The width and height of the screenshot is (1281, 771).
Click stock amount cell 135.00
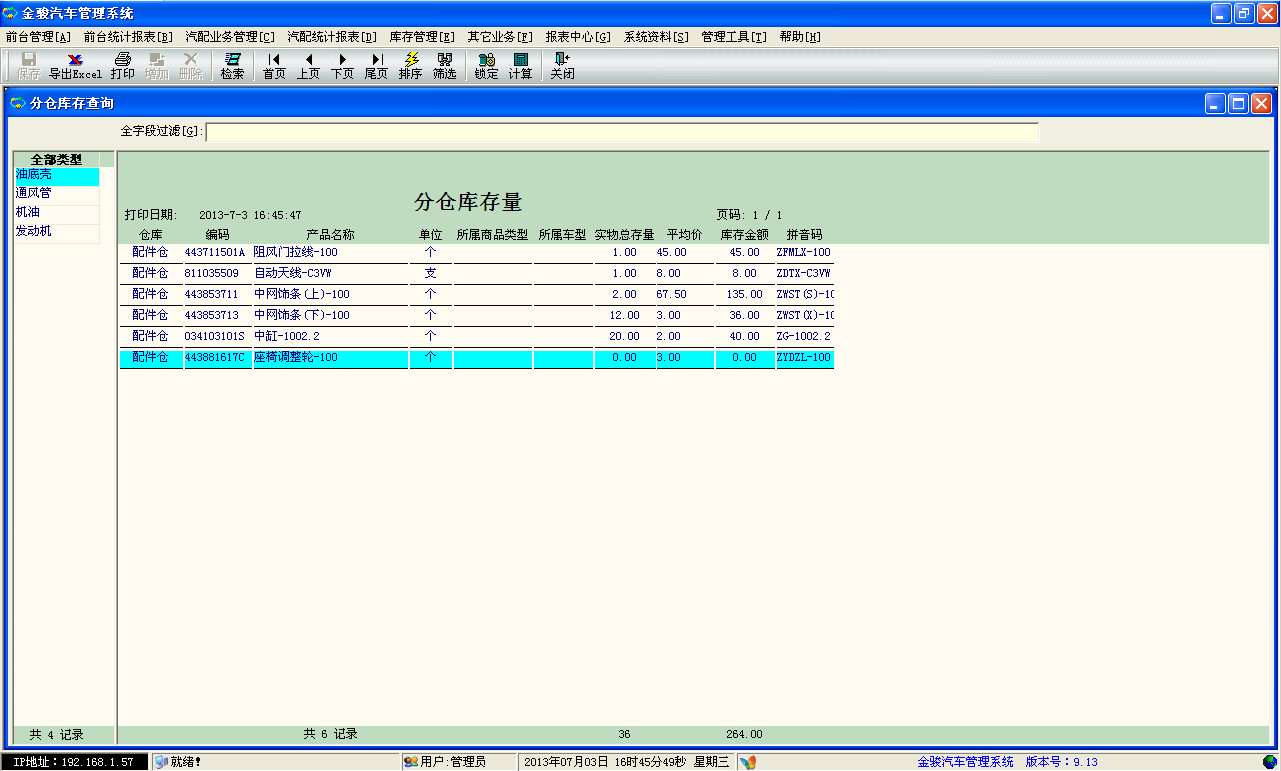tap(745, 294)
